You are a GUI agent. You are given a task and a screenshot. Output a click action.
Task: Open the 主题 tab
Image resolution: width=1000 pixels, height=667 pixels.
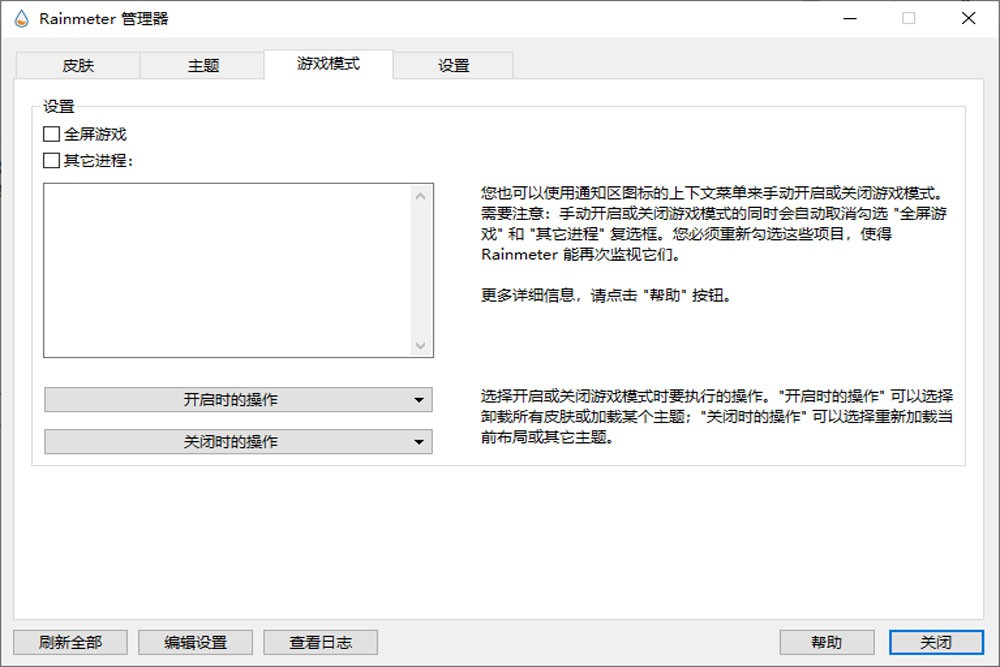coord(203,65)
